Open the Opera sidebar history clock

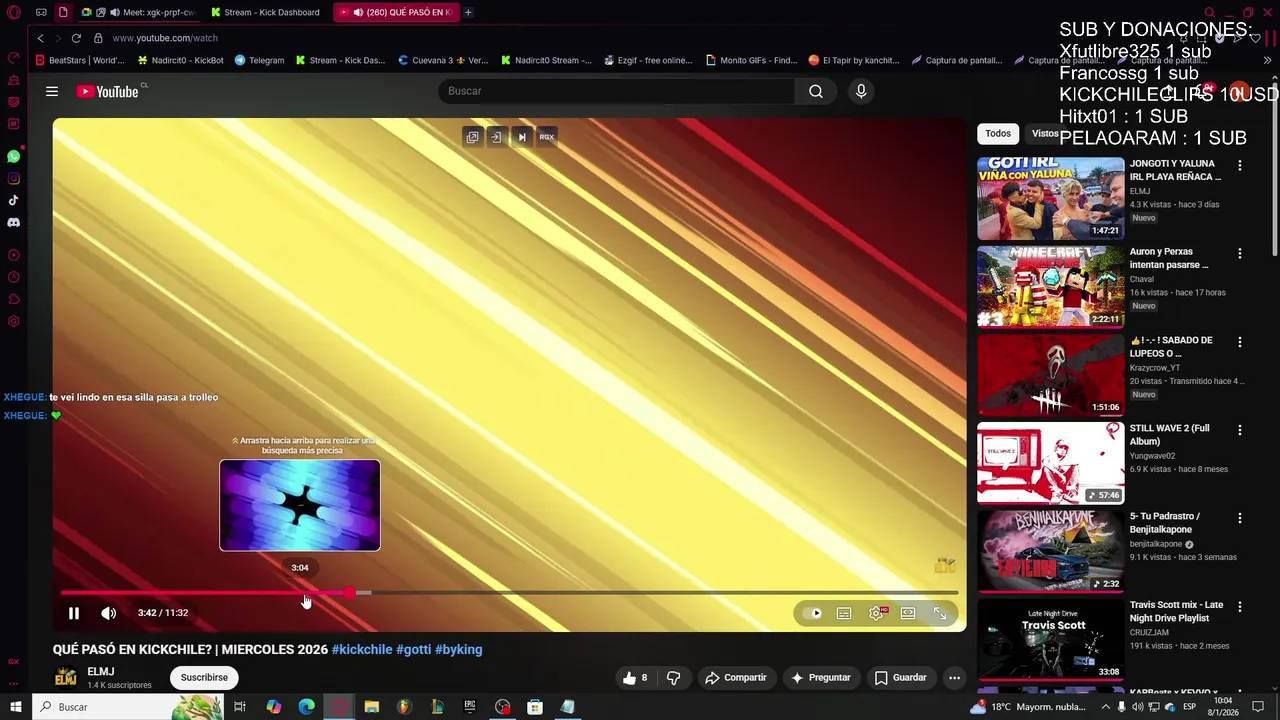[13, 277]
